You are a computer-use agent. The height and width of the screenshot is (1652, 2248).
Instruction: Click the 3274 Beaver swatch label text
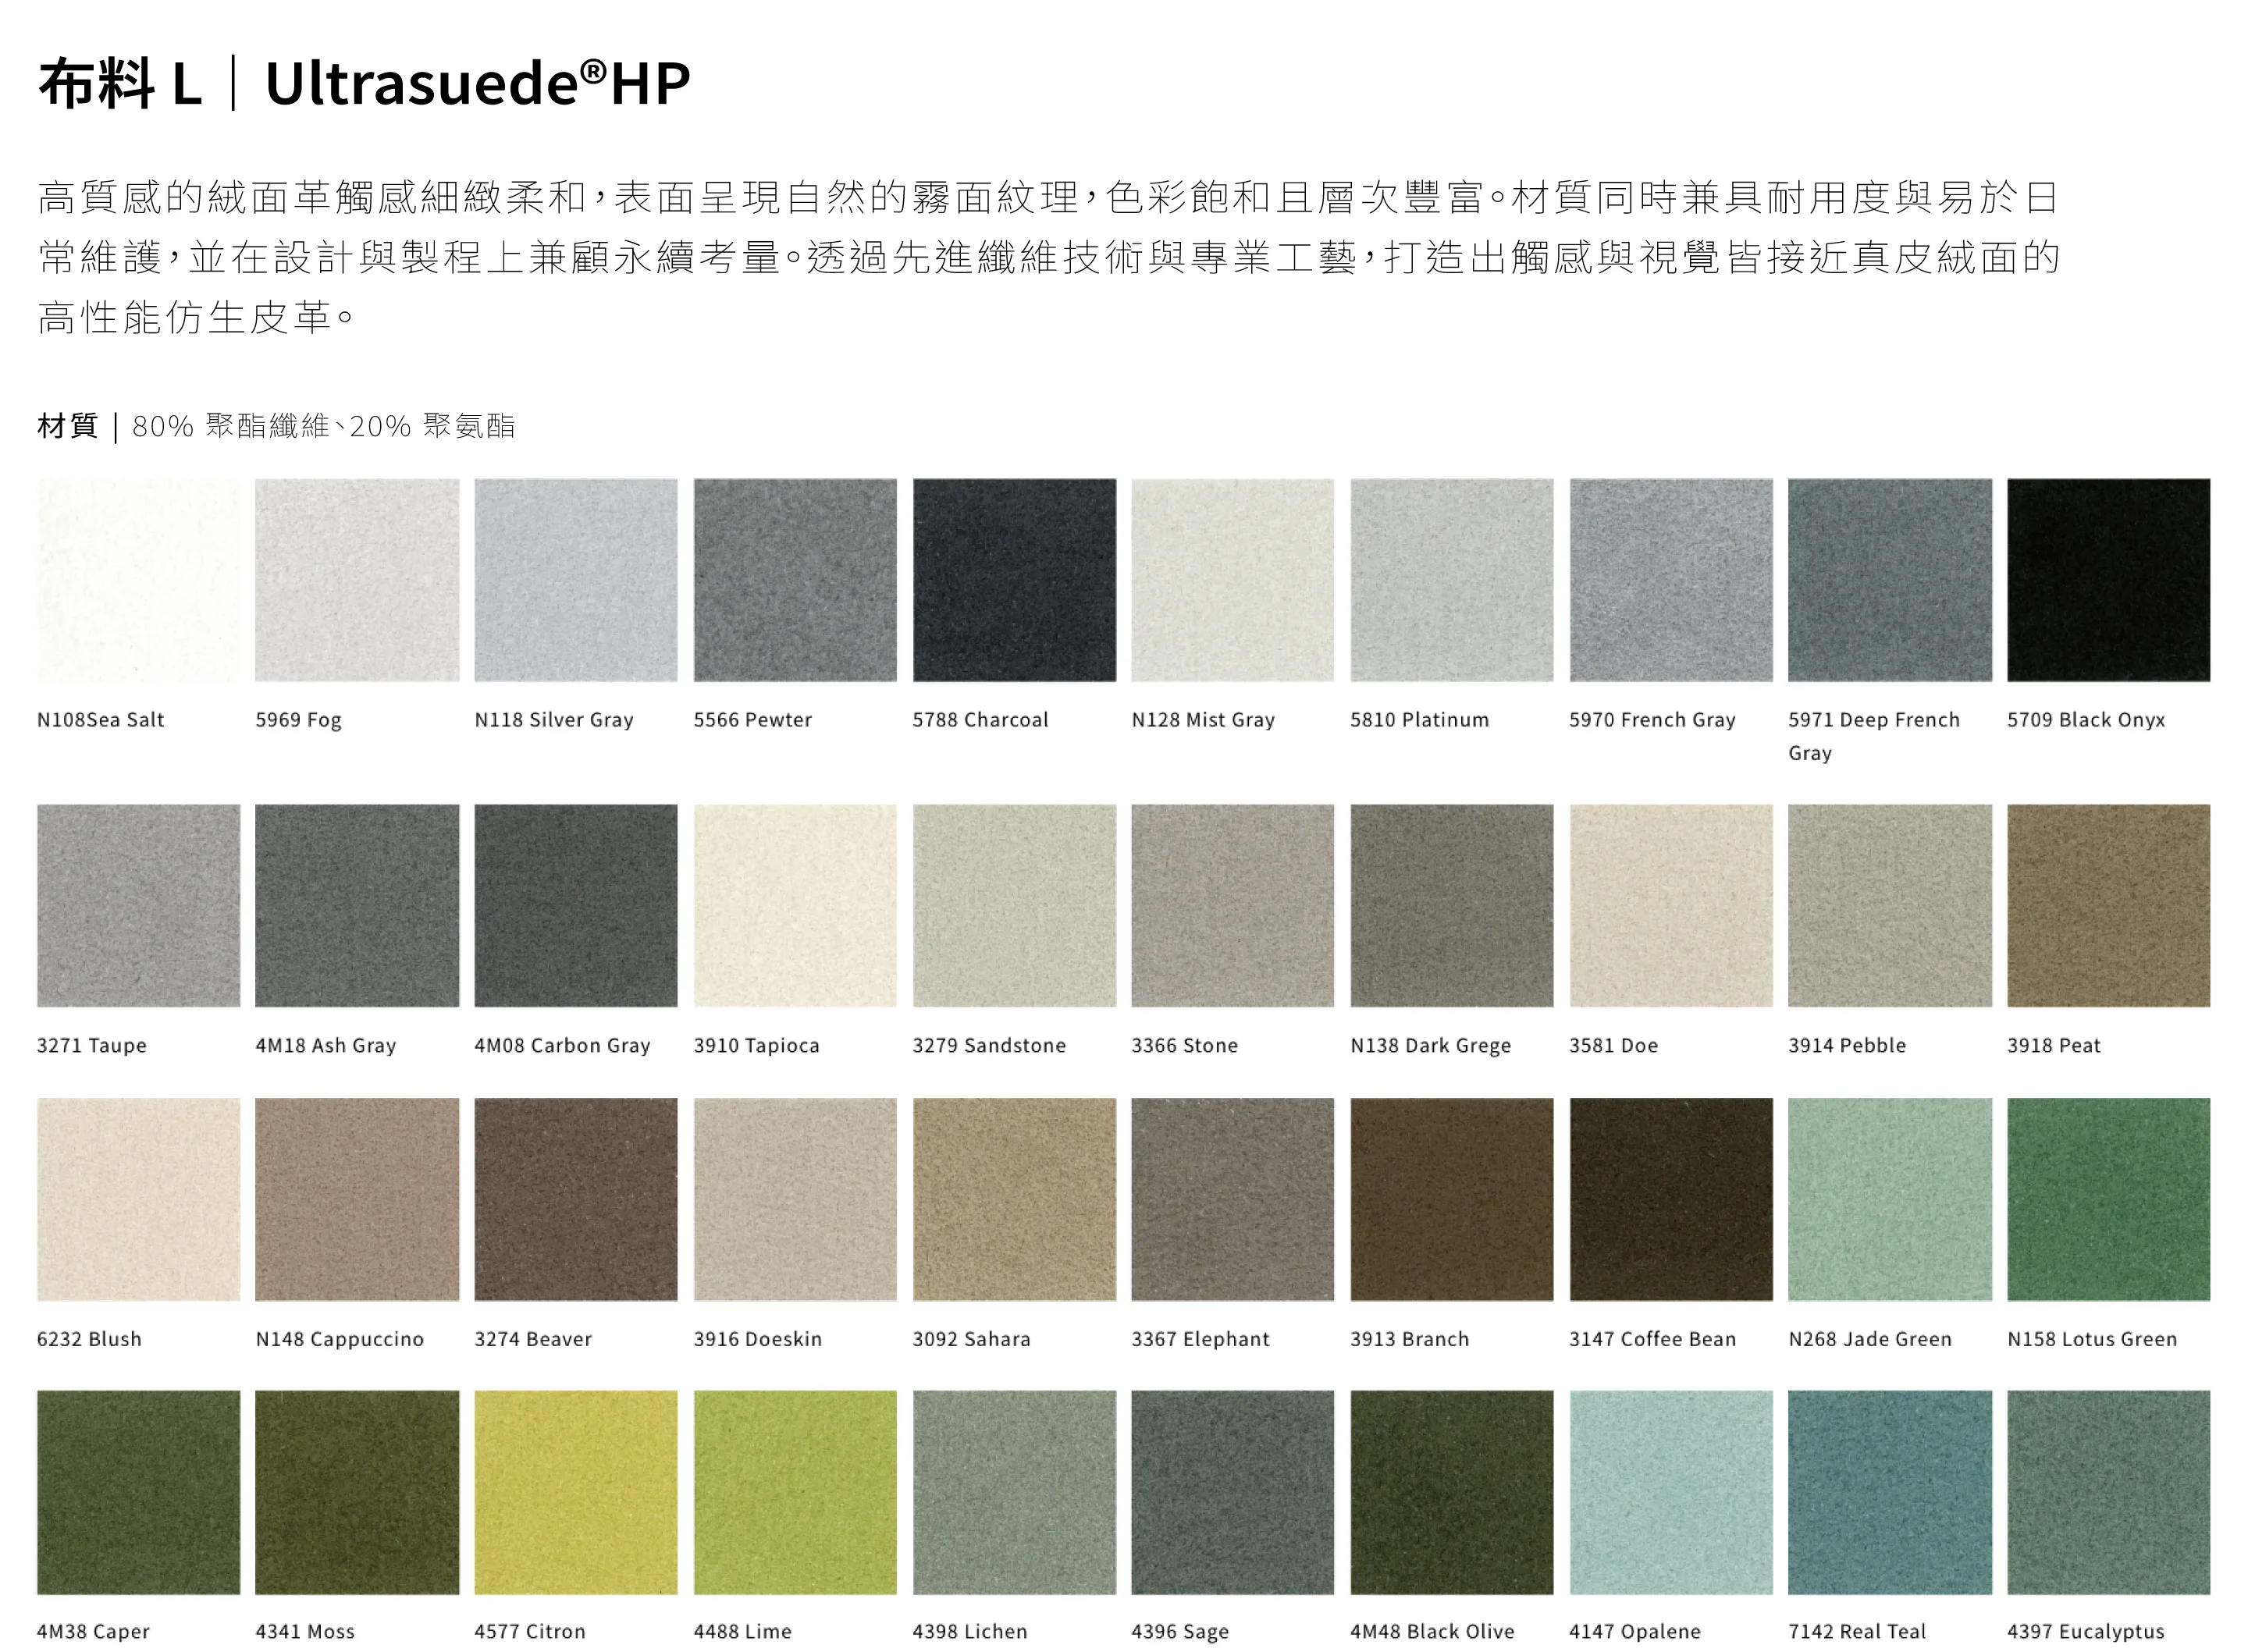coord(532,1339)
